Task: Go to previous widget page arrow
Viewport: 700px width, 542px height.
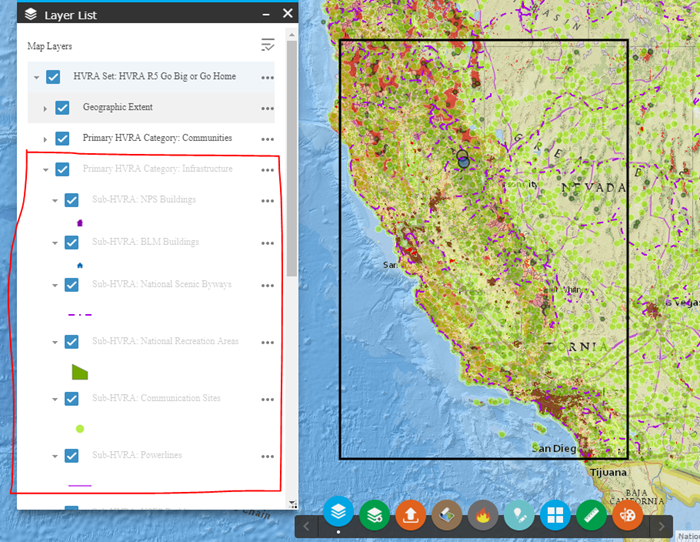Action: tap(306, 526)
